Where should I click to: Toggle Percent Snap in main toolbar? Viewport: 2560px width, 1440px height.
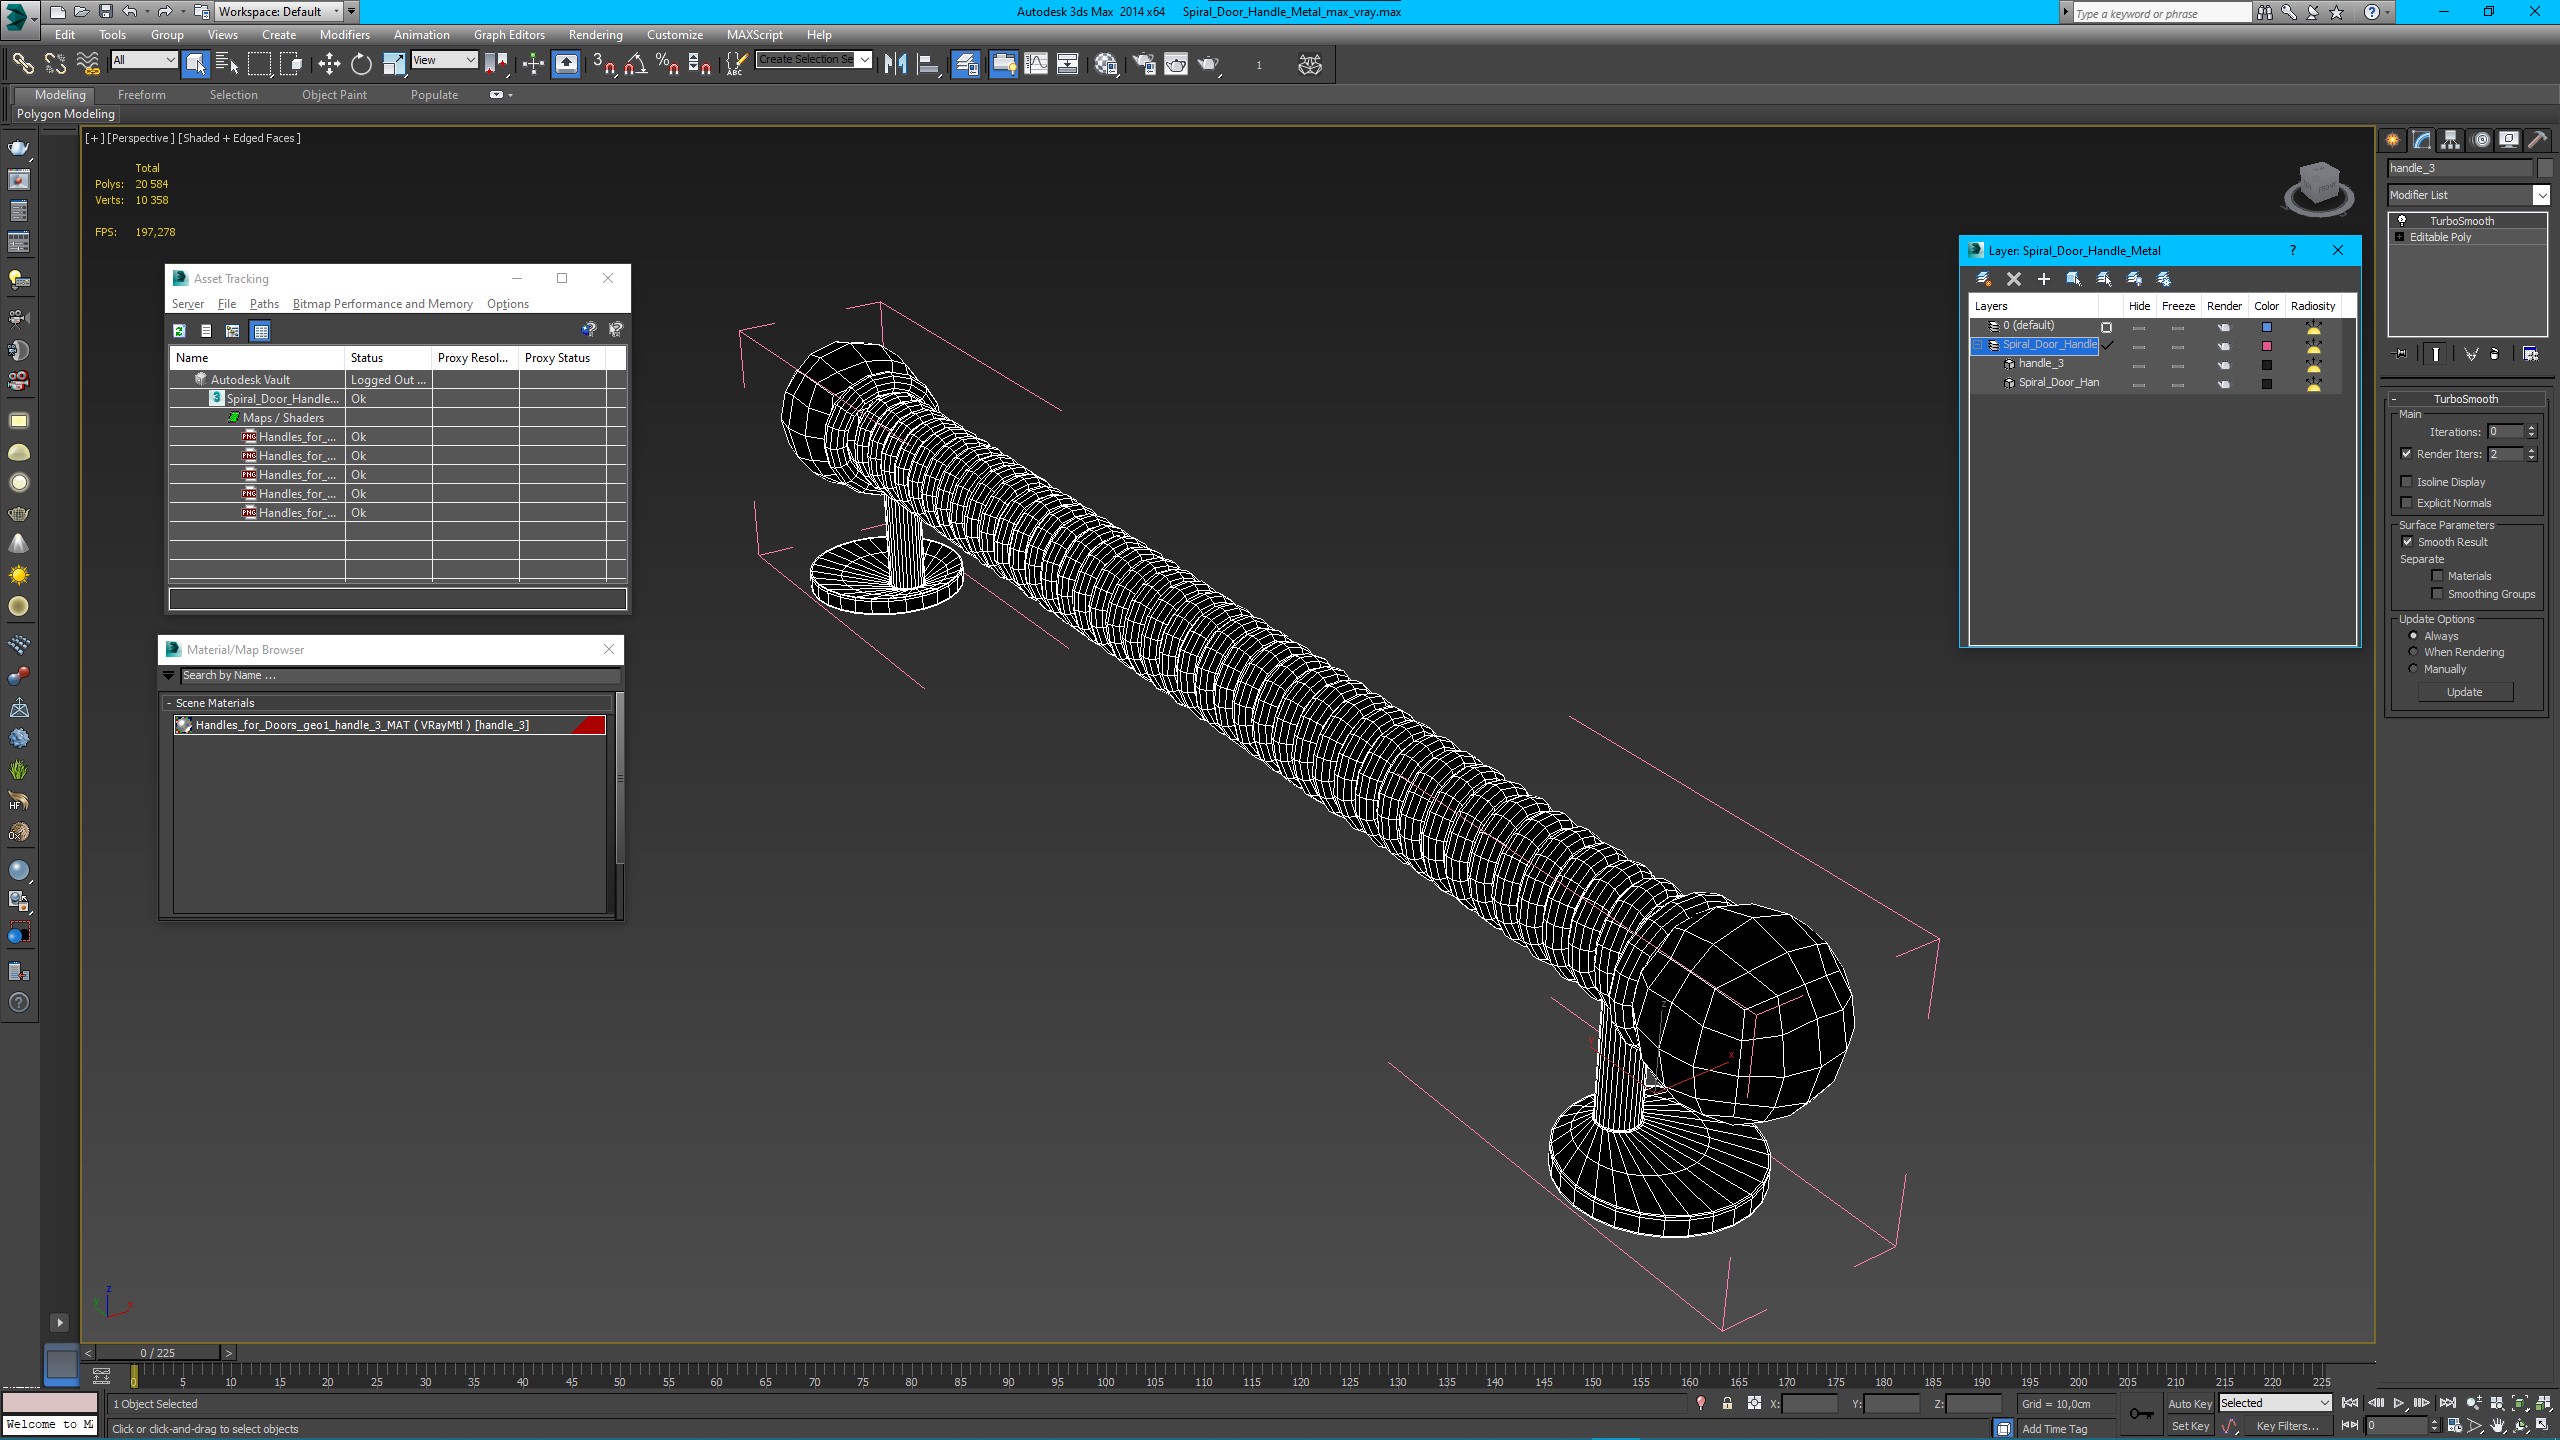point(667,64)
